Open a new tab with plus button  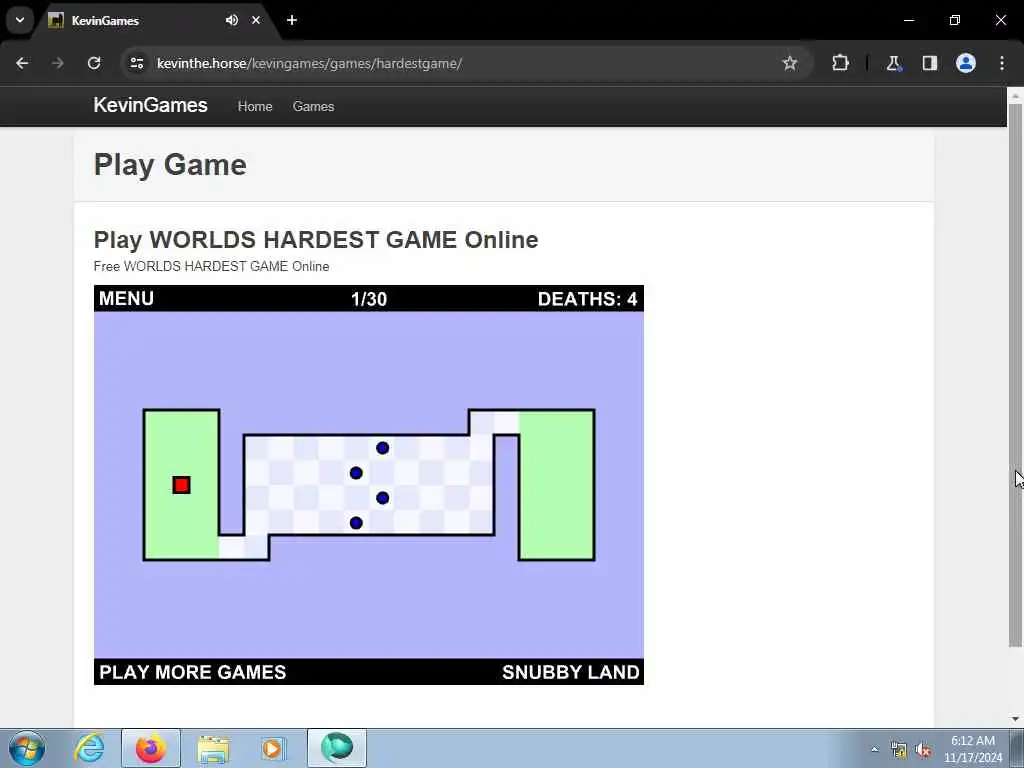pyautogui.click(x=292, y=20)
